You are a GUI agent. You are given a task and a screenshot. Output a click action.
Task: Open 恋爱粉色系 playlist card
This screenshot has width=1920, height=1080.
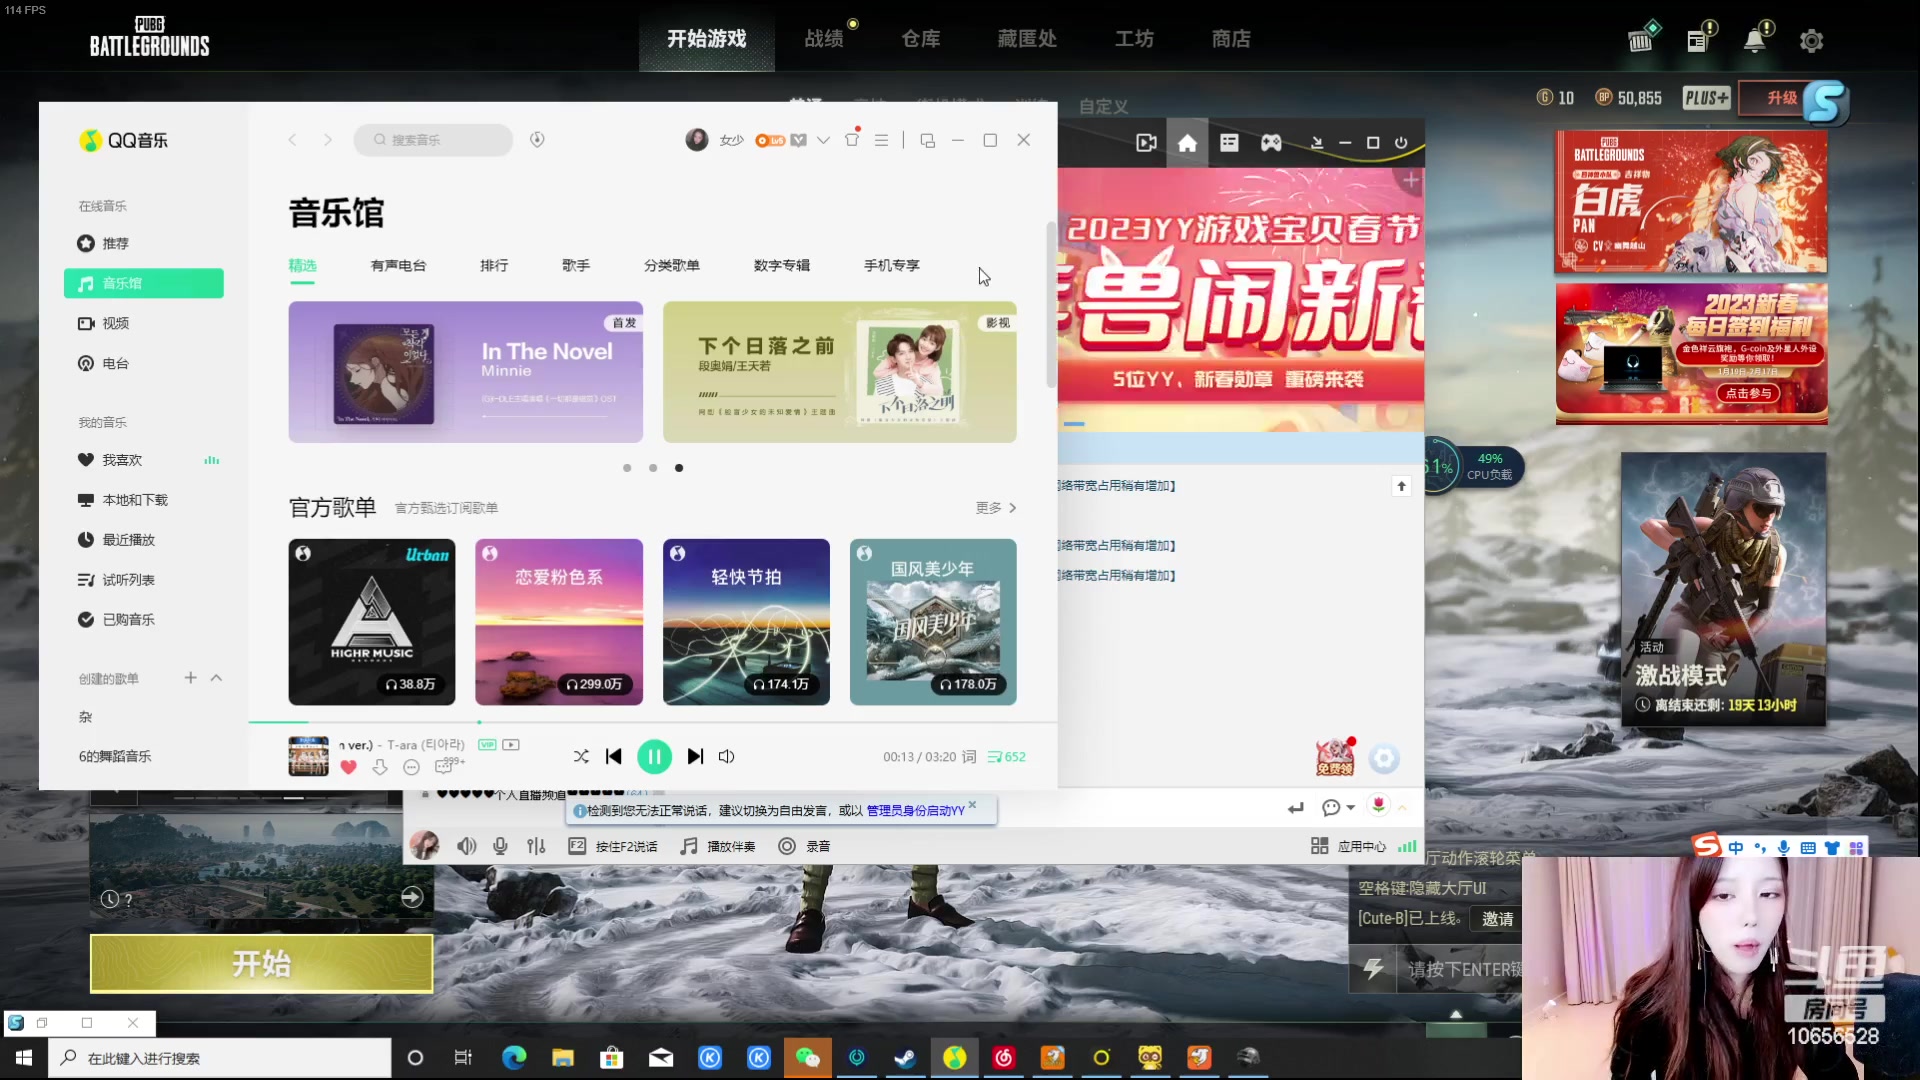(559, 622)
